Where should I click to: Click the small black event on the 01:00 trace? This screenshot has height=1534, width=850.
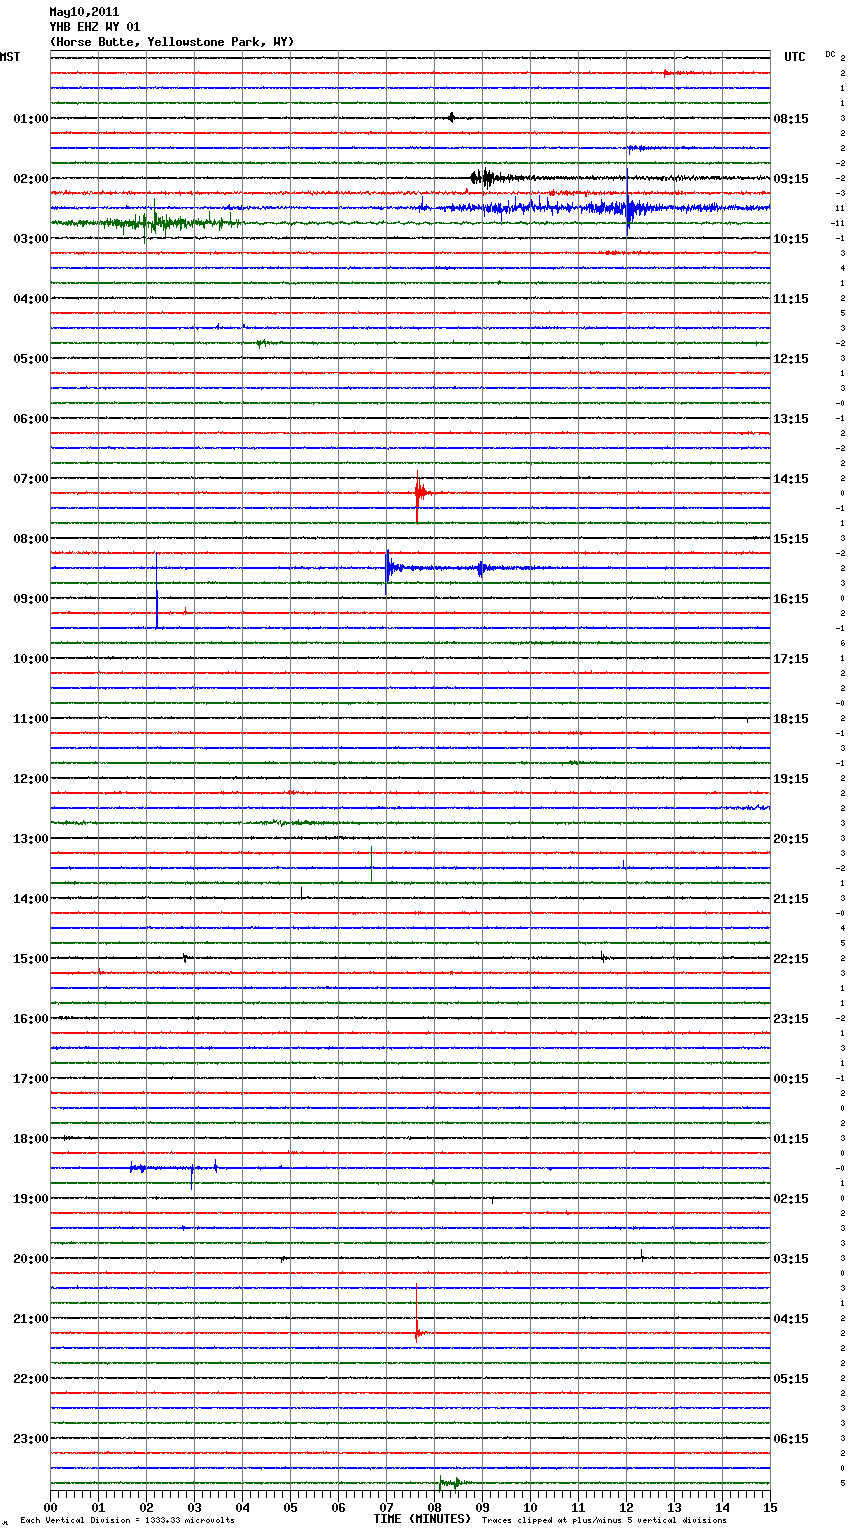point(452,118)
